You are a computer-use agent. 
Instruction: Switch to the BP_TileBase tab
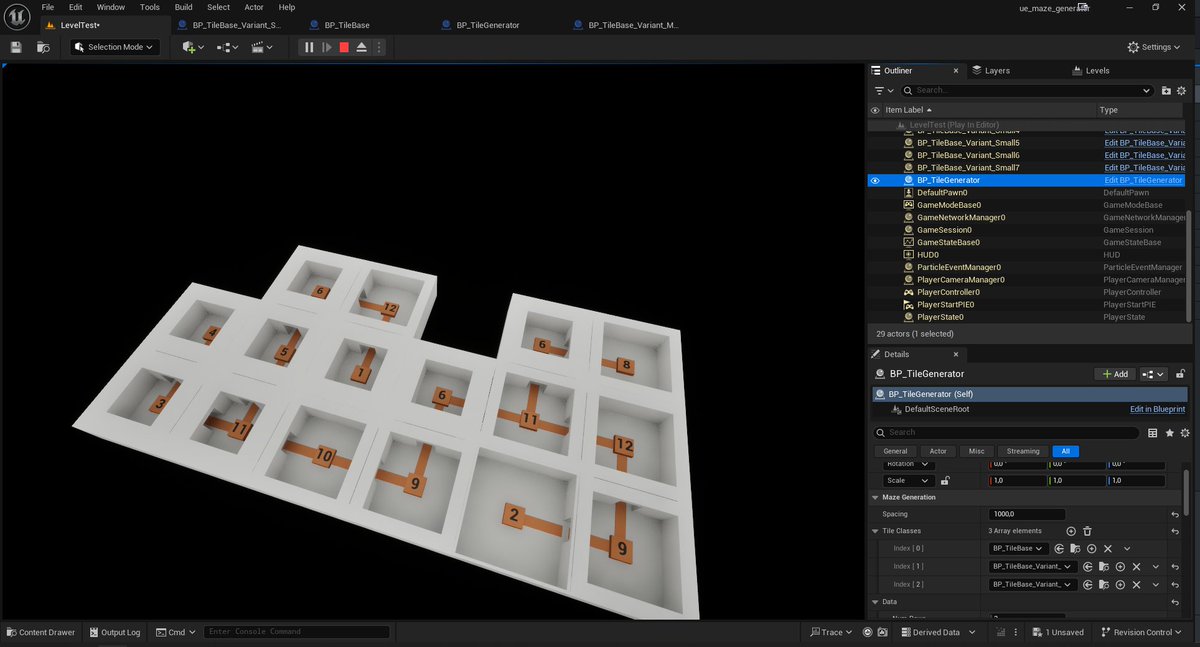pos(348,25)
